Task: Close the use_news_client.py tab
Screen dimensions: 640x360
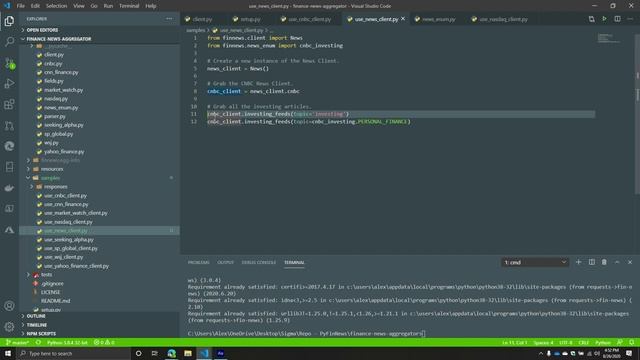Action: point(403,19)
